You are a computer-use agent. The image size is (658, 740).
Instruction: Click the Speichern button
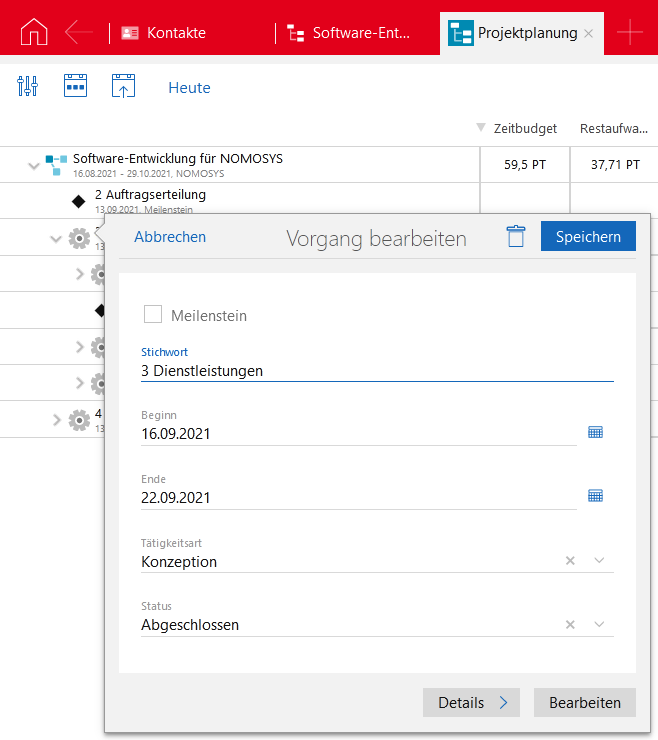coord(588,237)
